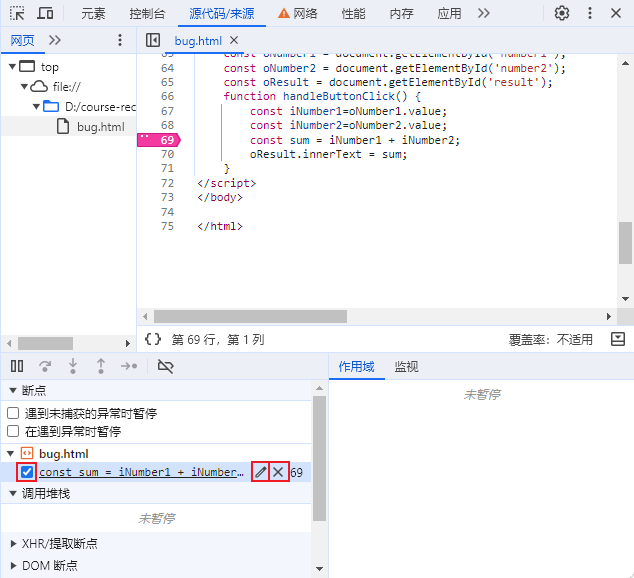Screen dimensions: 634x578
Task: Select the 源代码/来源 tab
Action: pyautogui.click(x=222, y=14)
